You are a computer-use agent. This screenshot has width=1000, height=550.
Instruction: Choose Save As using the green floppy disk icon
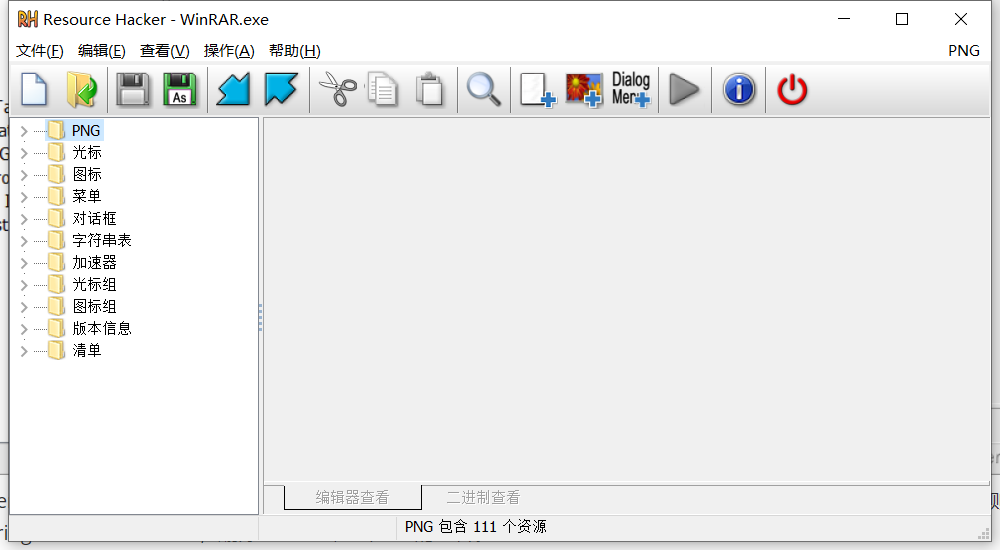point(180,89)
